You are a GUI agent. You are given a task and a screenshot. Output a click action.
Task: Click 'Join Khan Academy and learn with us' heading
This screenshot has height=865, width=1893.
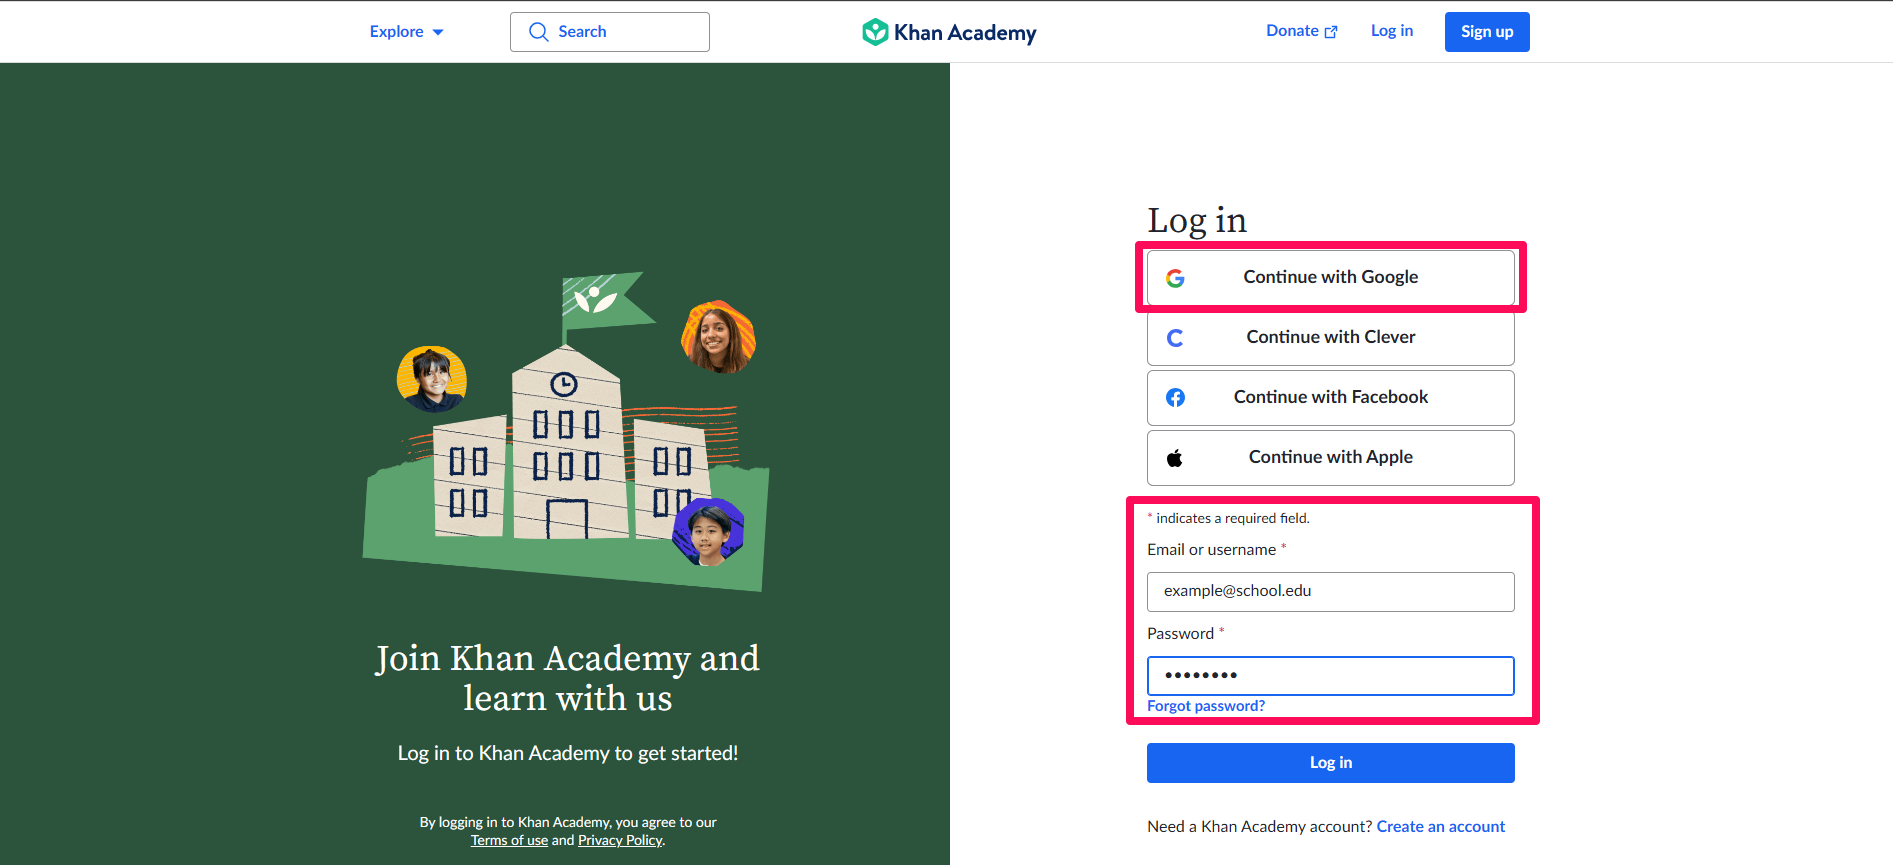coord(568,678)
